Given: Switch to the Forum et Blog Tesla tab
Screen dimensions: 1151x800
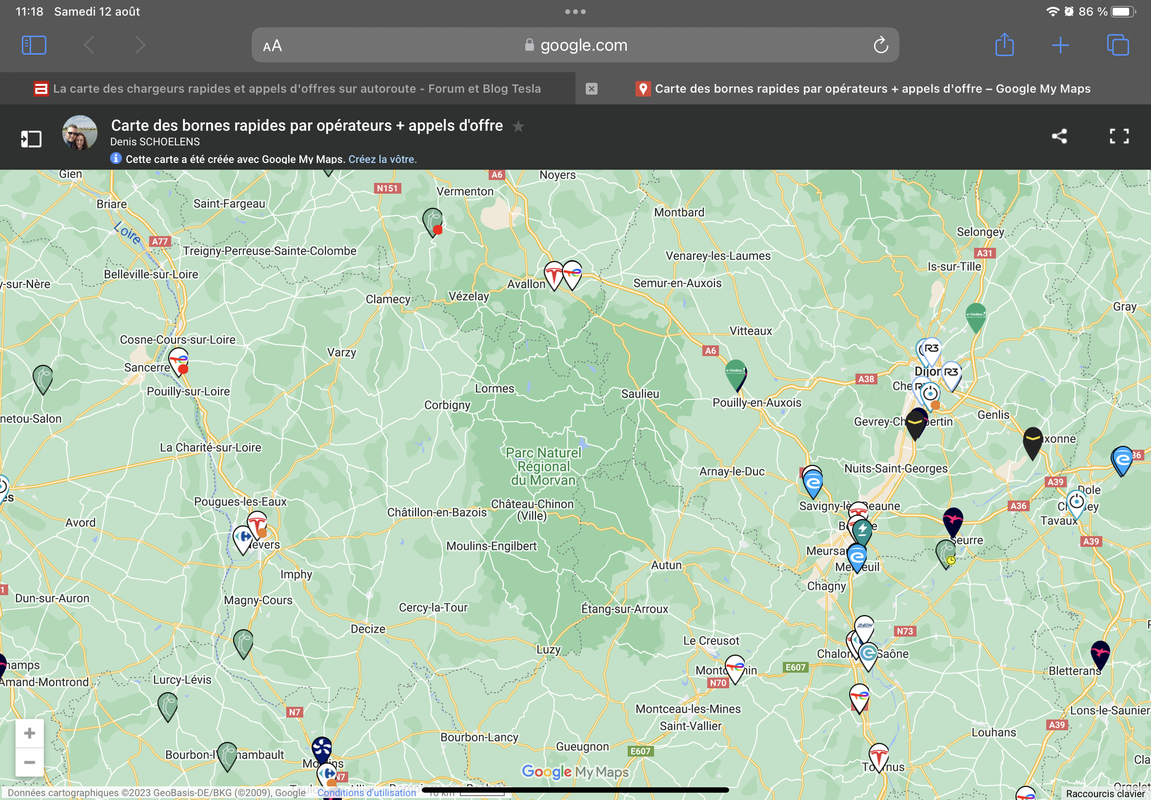Looking at the screenshot, I should pos(288,89).
